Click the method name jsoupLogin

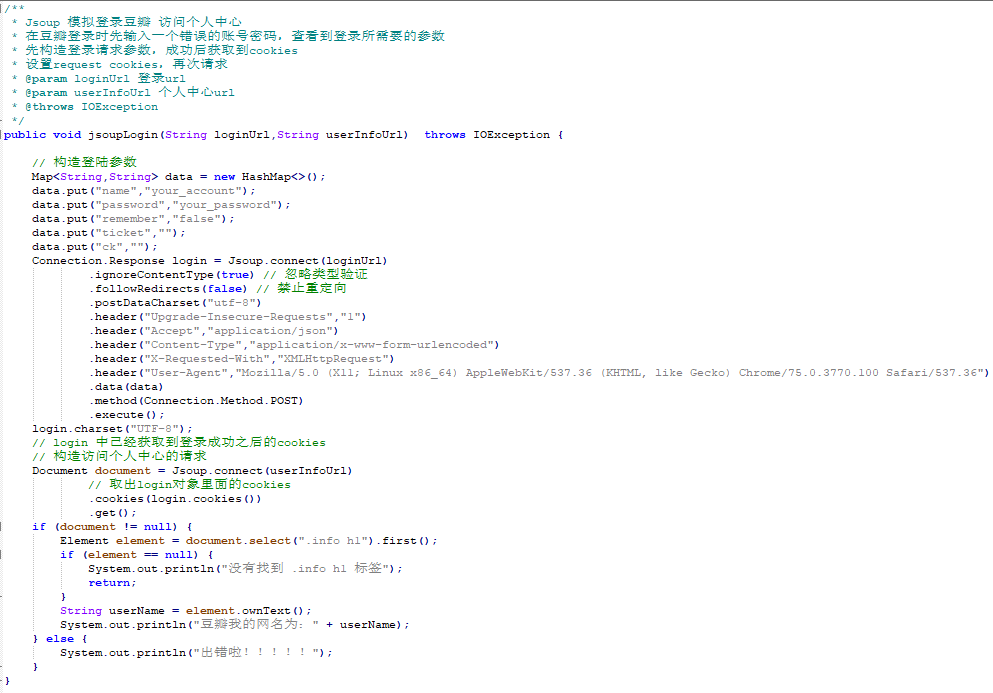[x=123, y=135]
